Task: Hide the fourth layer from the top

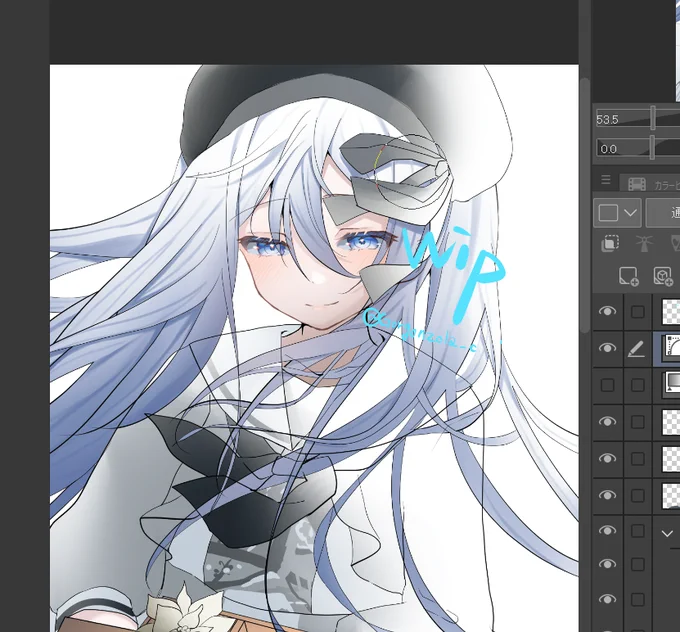Action: pos(607,422)
